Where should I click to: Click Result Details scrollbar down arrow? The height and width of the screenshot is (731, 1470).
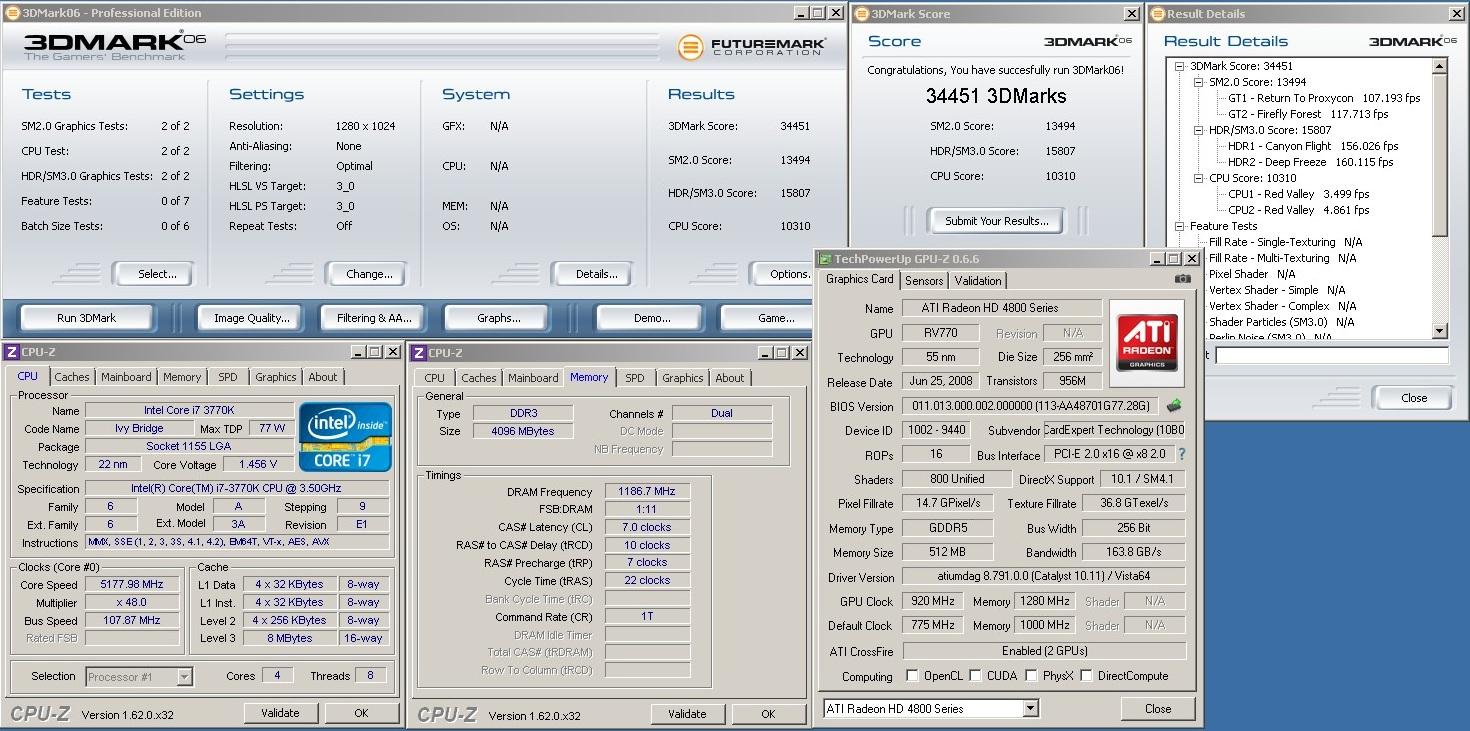click(1440, 331)
